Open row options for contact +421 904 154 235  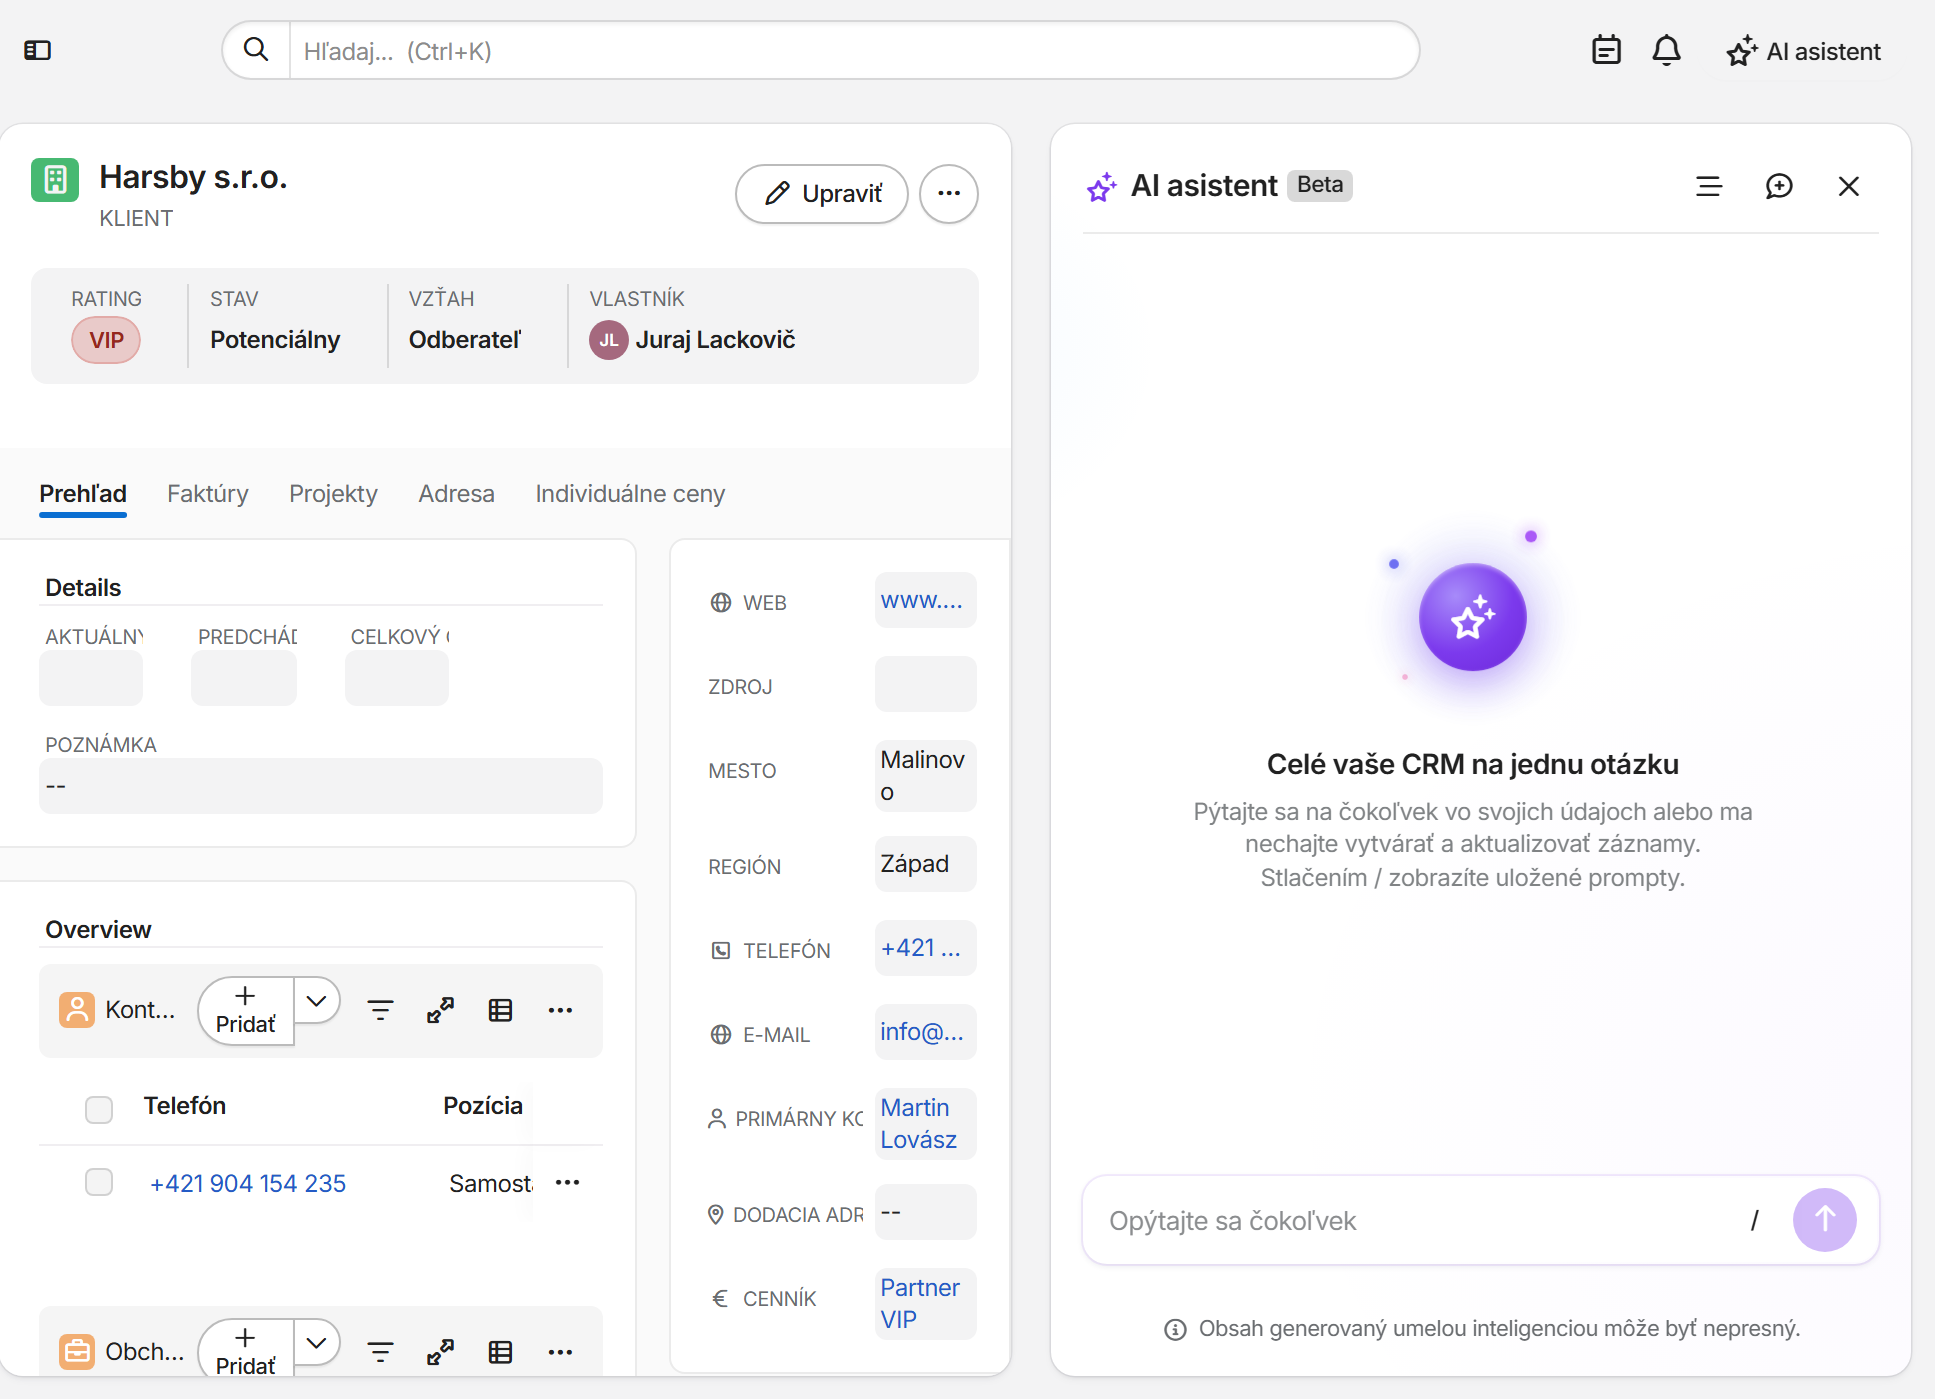(567, 1182)
